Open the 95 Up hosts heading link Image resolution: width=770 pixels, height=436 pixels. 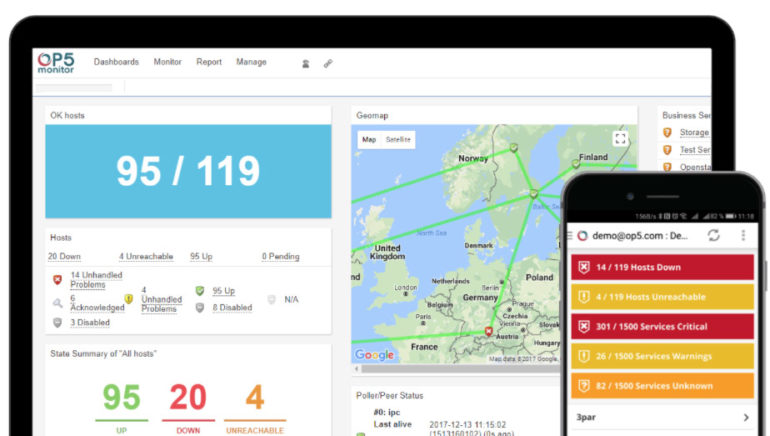201,256
